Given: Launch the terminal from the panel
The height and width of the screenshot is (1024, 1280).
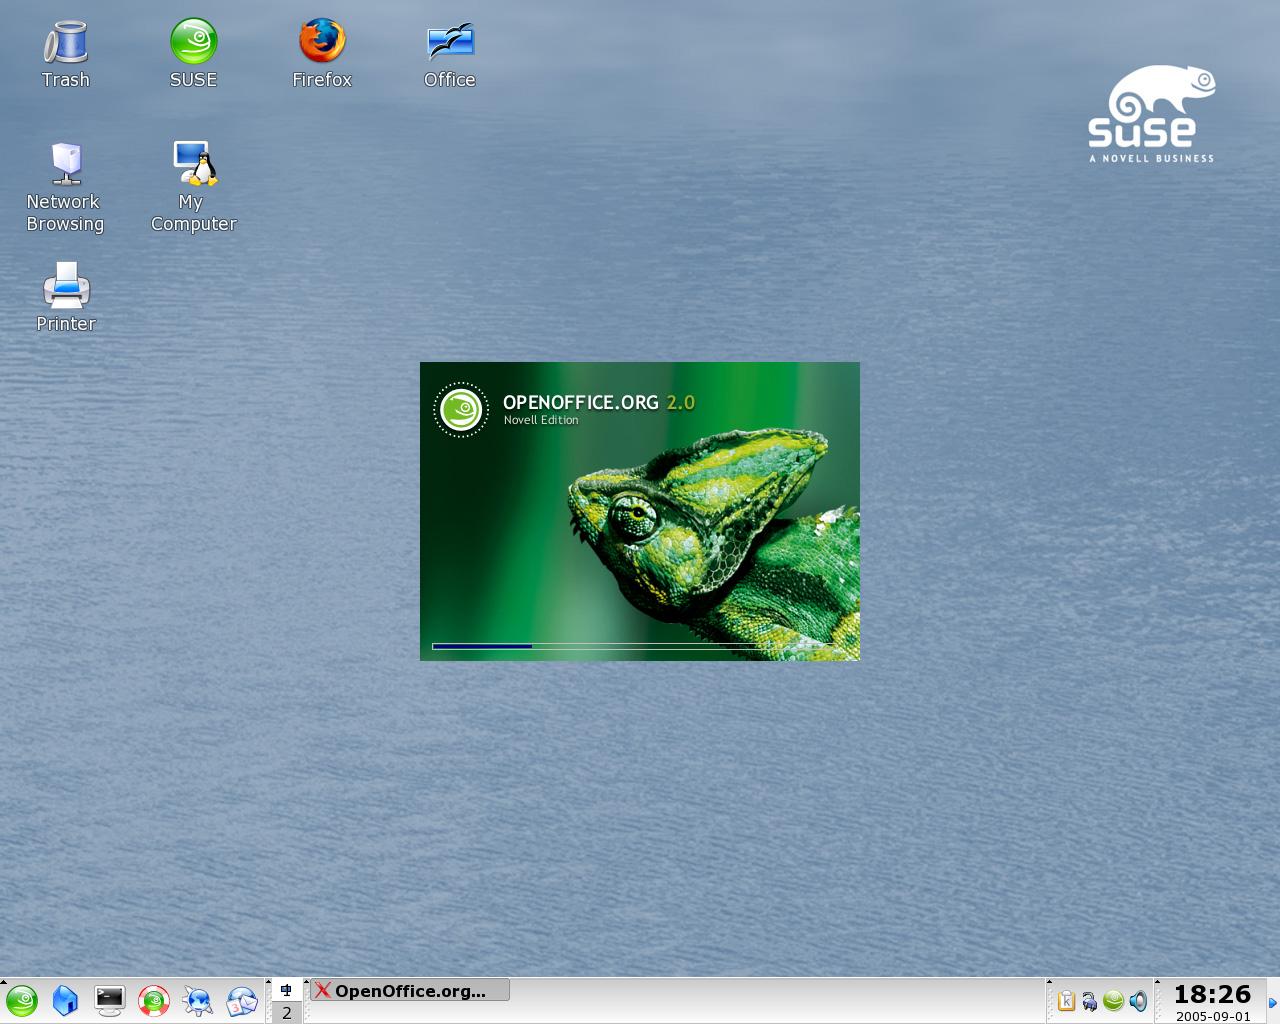Looking at the screenshot, I should [110, 1001].
